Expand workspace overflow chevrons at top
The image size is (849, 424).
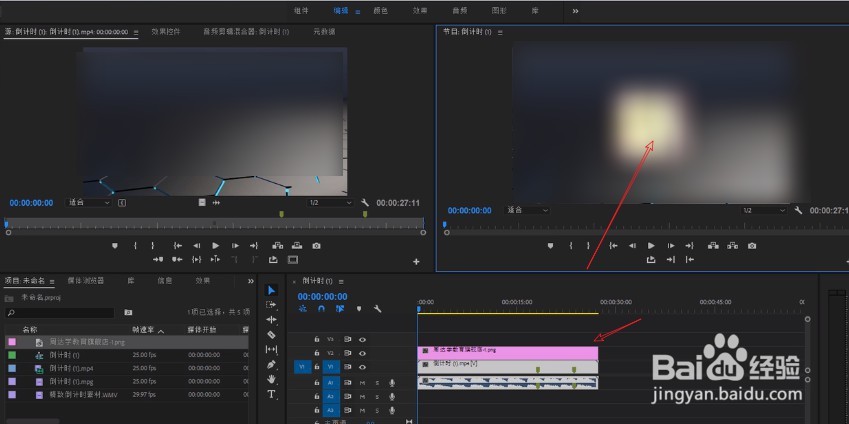click(x=575, y=11)
